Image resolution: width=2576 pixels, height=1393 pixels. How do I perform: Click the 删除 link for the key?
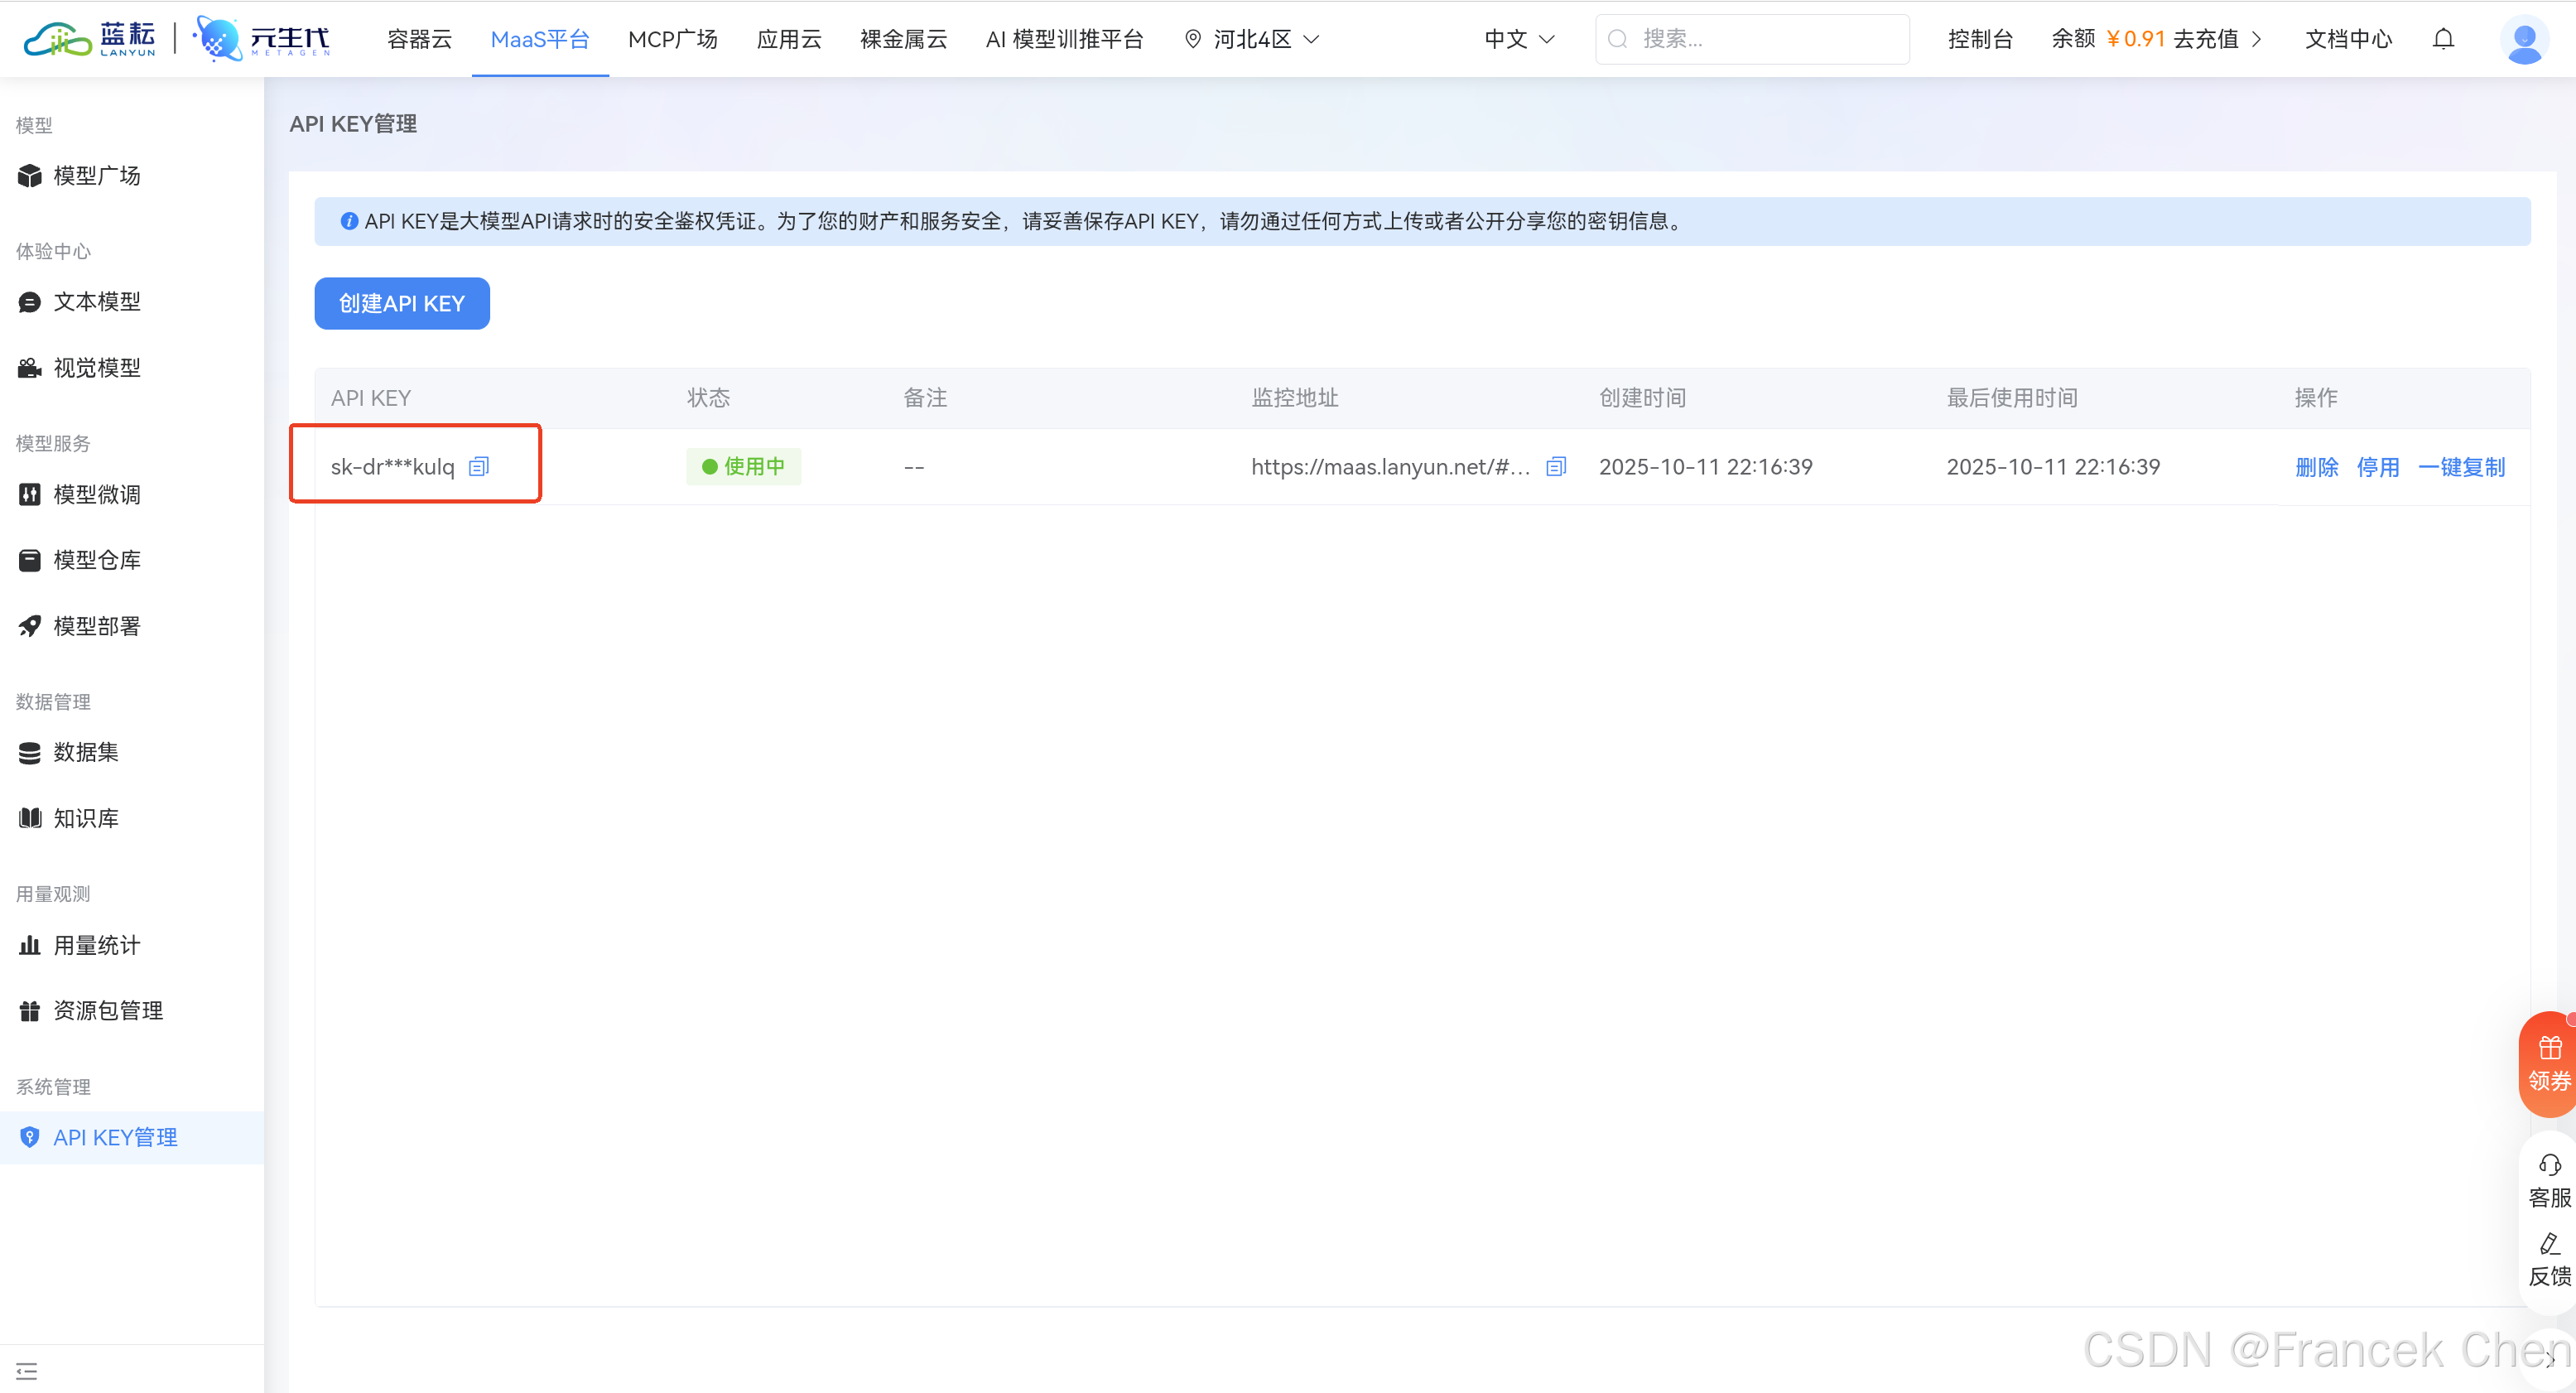[2316, 466]
